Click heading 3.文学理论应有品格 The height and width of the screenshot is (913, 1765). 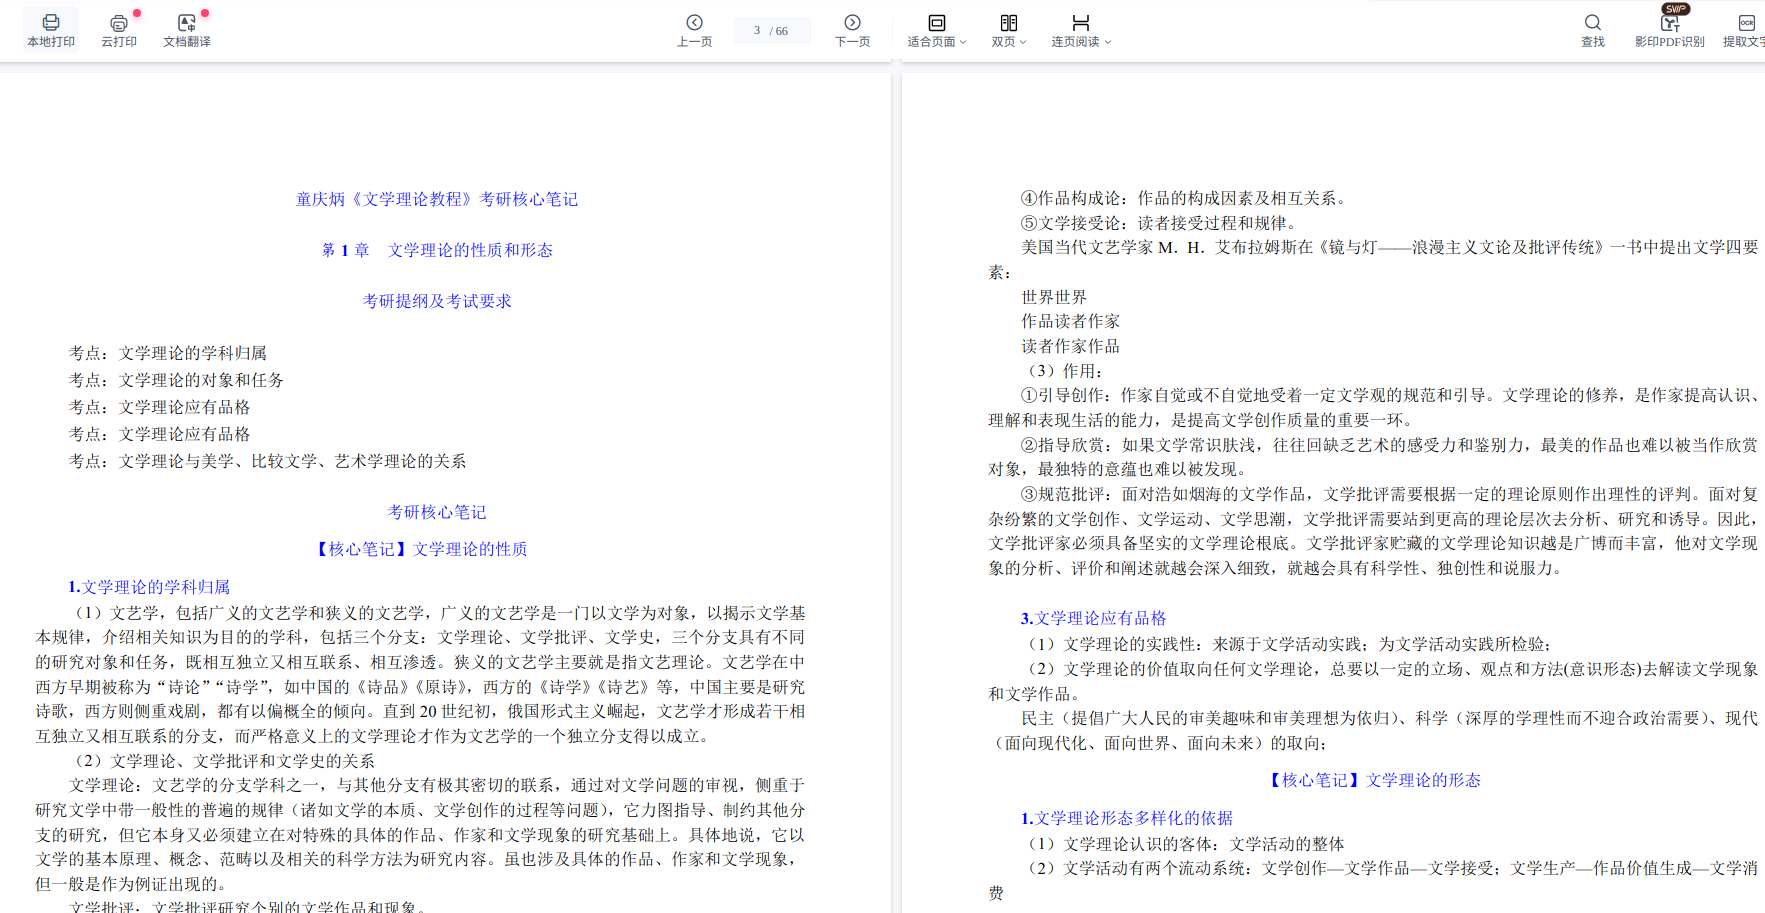pyautogui.click(x=1093, y=618)
